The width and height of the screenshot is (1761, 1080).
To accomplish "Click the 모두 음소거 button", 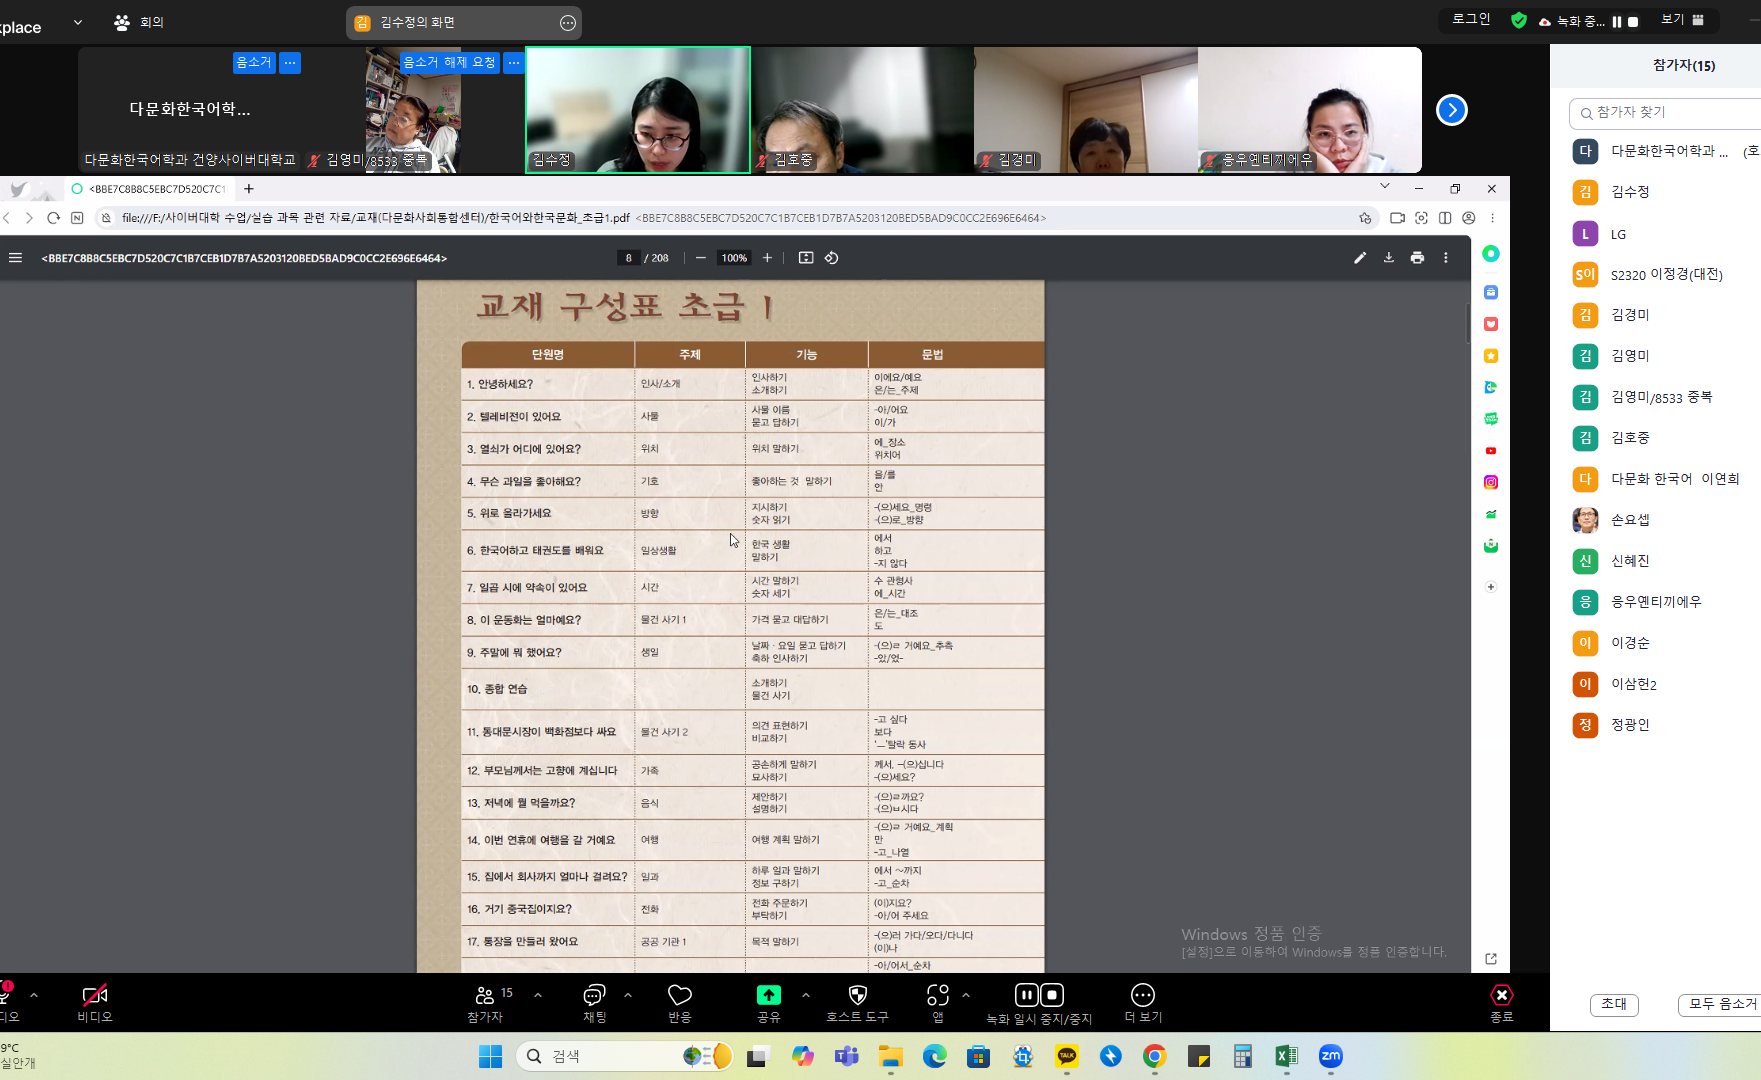I will pyautogui.click(x=1722, y=1004).
